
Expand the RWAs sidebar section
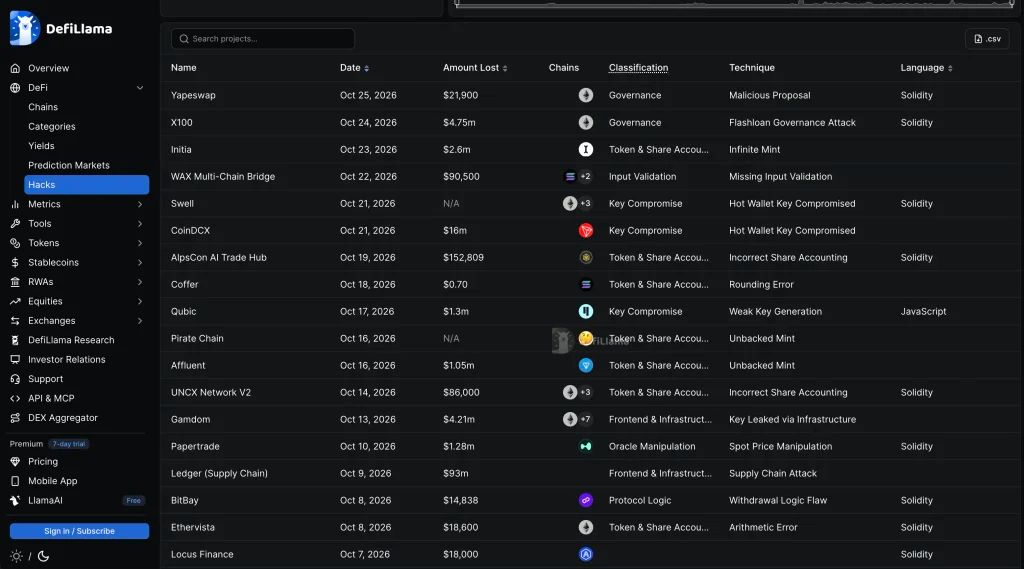140,282
